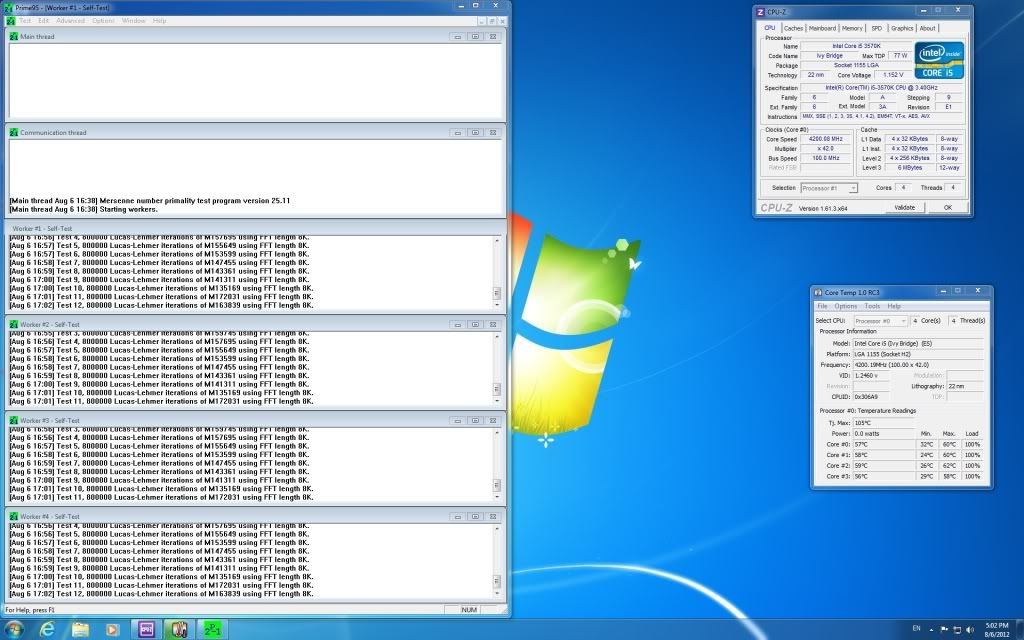Launch Windows Media Player from taskbar
Viewport: 1024px width, 640px height.
(x=112, y=629)
